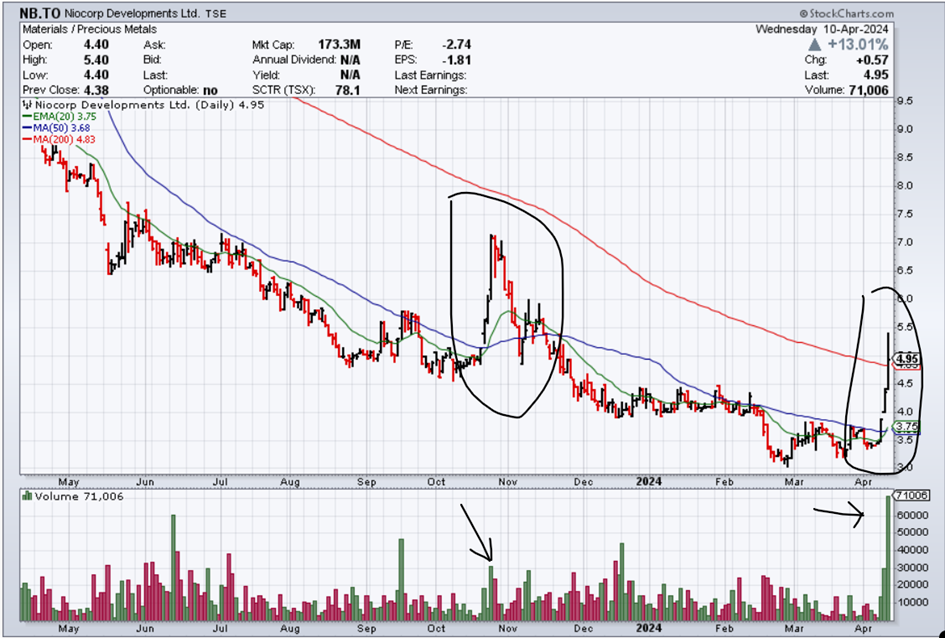Viewport: 945px width, 638px height.
Task: Open the StockCharts.com copyright link
Action: tap(847, 13)
